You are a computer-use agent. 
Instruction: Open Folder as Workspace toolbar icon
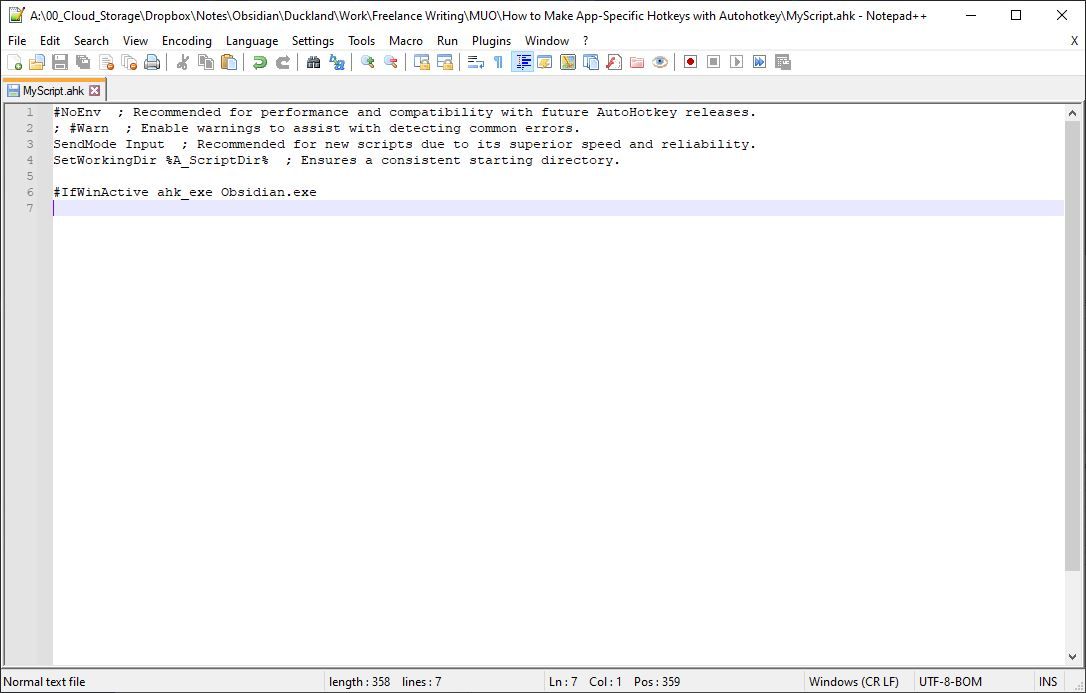[x=637, y=62]
